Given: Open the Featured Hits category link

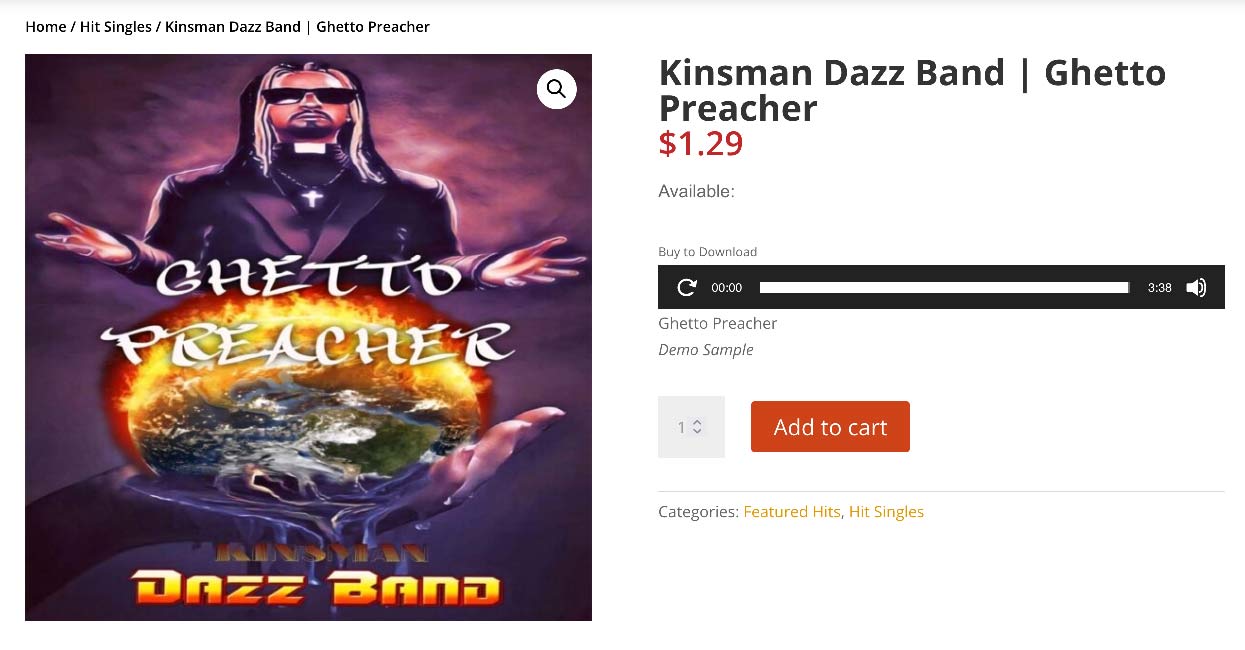Looking at the screenshot, I should [x=792, y=511].
